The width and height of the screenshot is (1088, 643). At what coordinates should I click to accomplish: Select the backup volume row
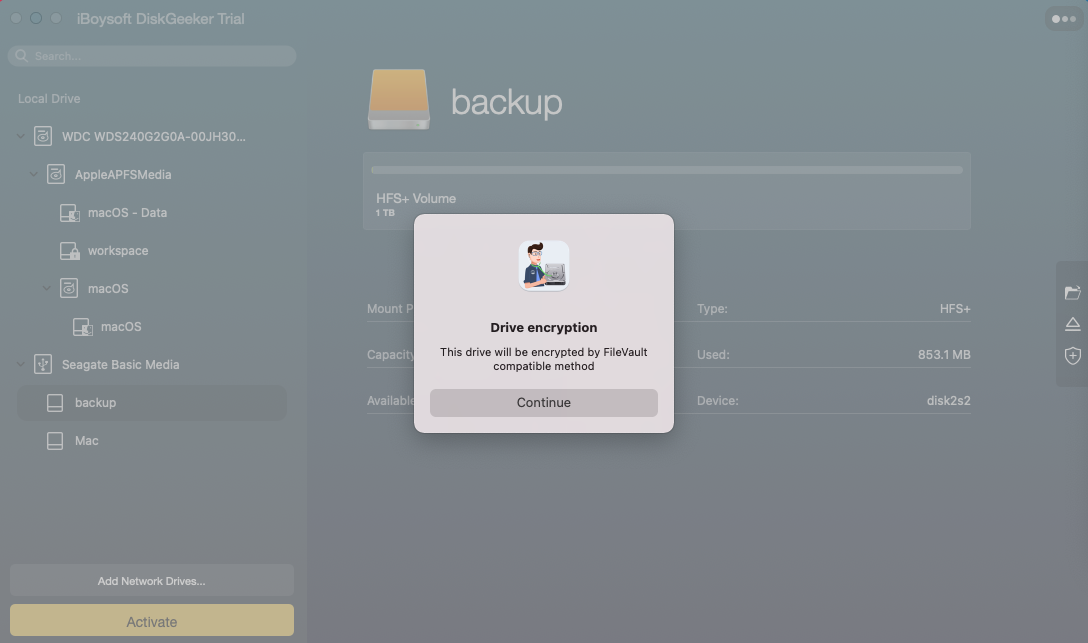(152, 402)
